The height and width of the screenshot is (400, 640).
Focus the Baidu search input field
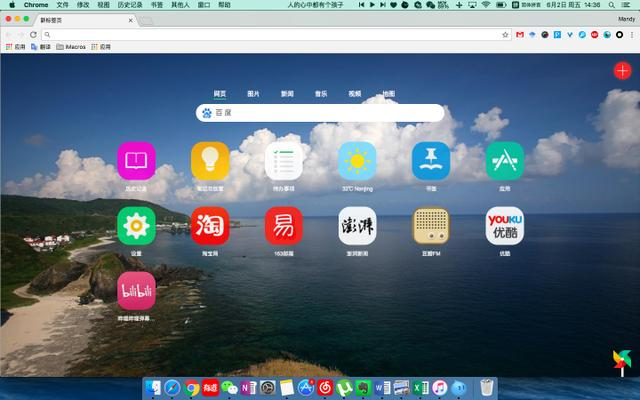[320, 113]
